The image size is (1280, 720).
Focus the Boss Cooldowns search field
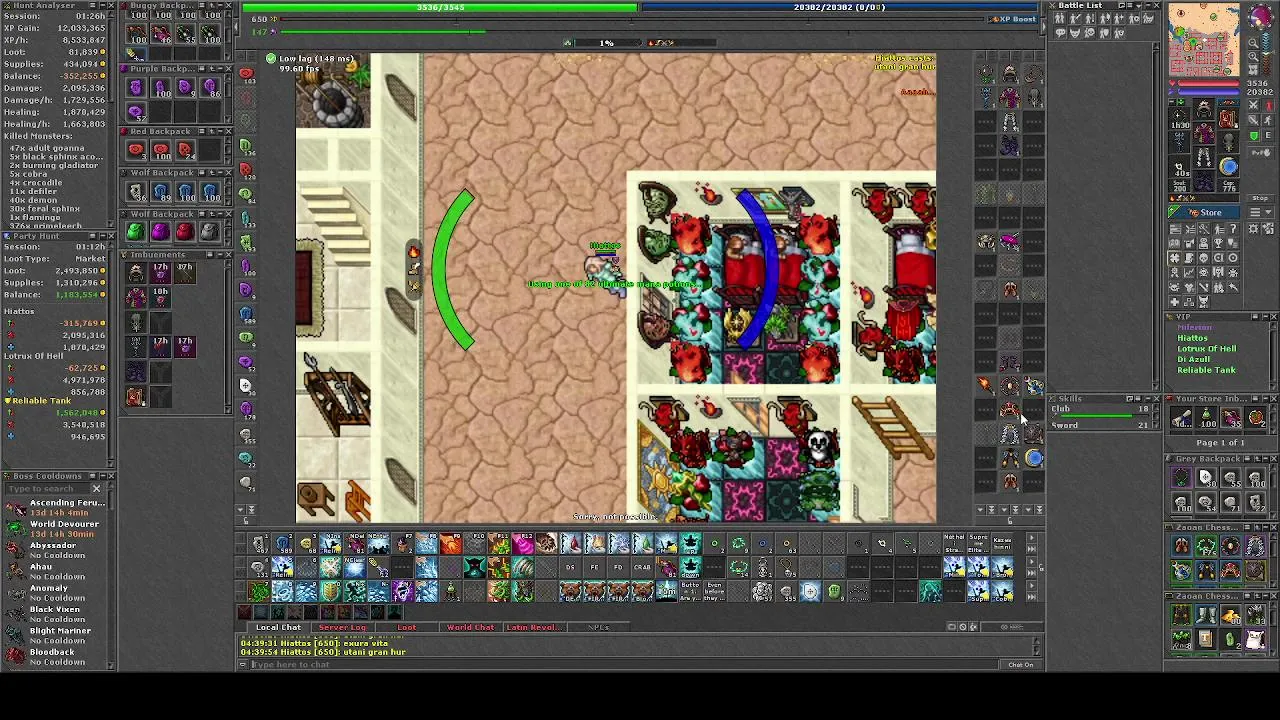(50, 489)
